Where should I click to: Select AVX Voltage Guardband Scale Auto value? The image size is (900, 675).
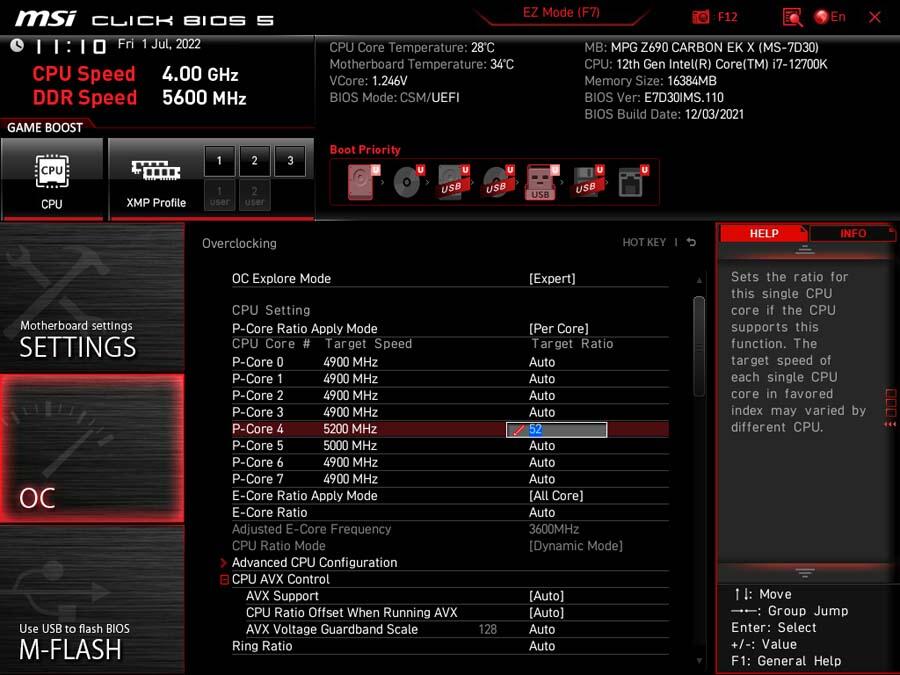542,629
